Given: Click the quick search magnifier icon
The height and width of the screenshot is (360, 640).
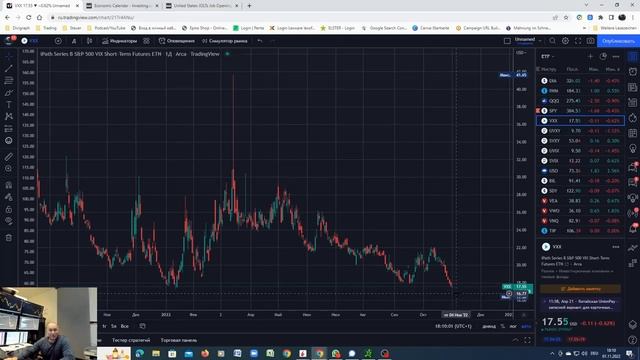Looking at the screenshot, I should click(552, 41).
